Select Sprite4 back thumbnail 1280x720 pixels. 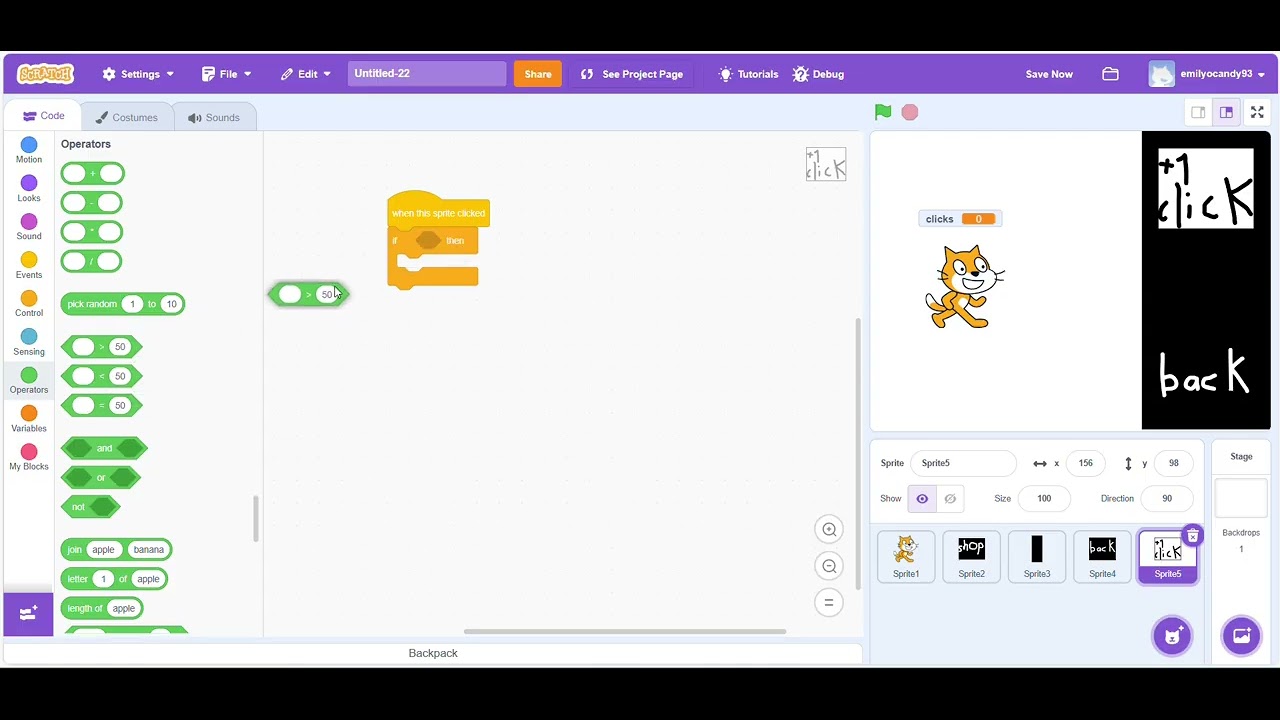point(1102,556)
